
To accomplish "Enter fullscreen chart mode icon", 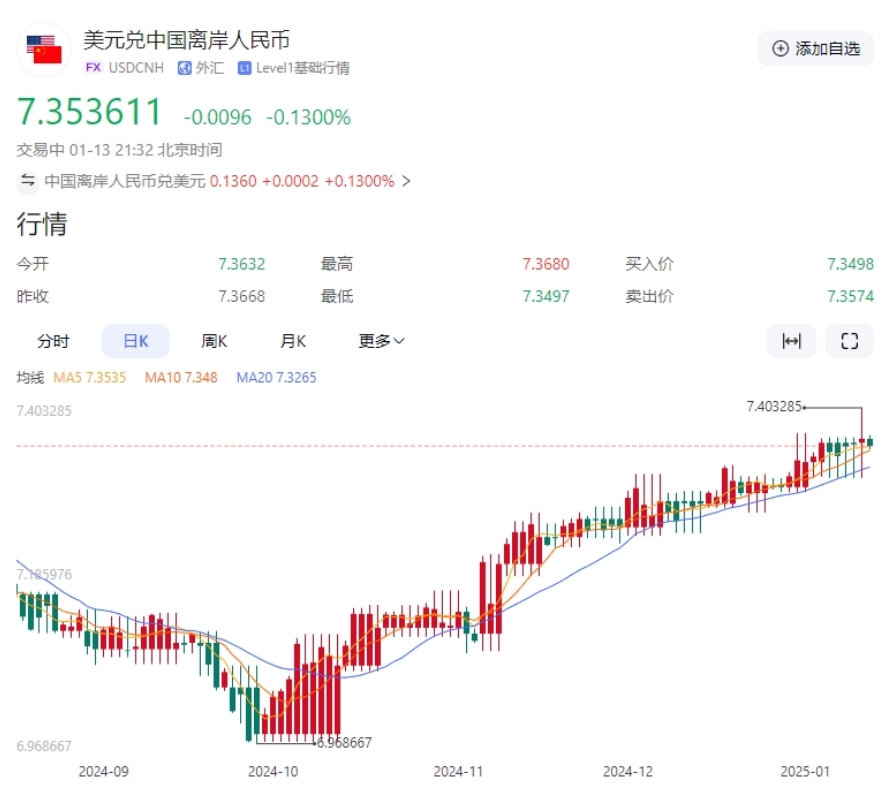I will pos(849,341).
